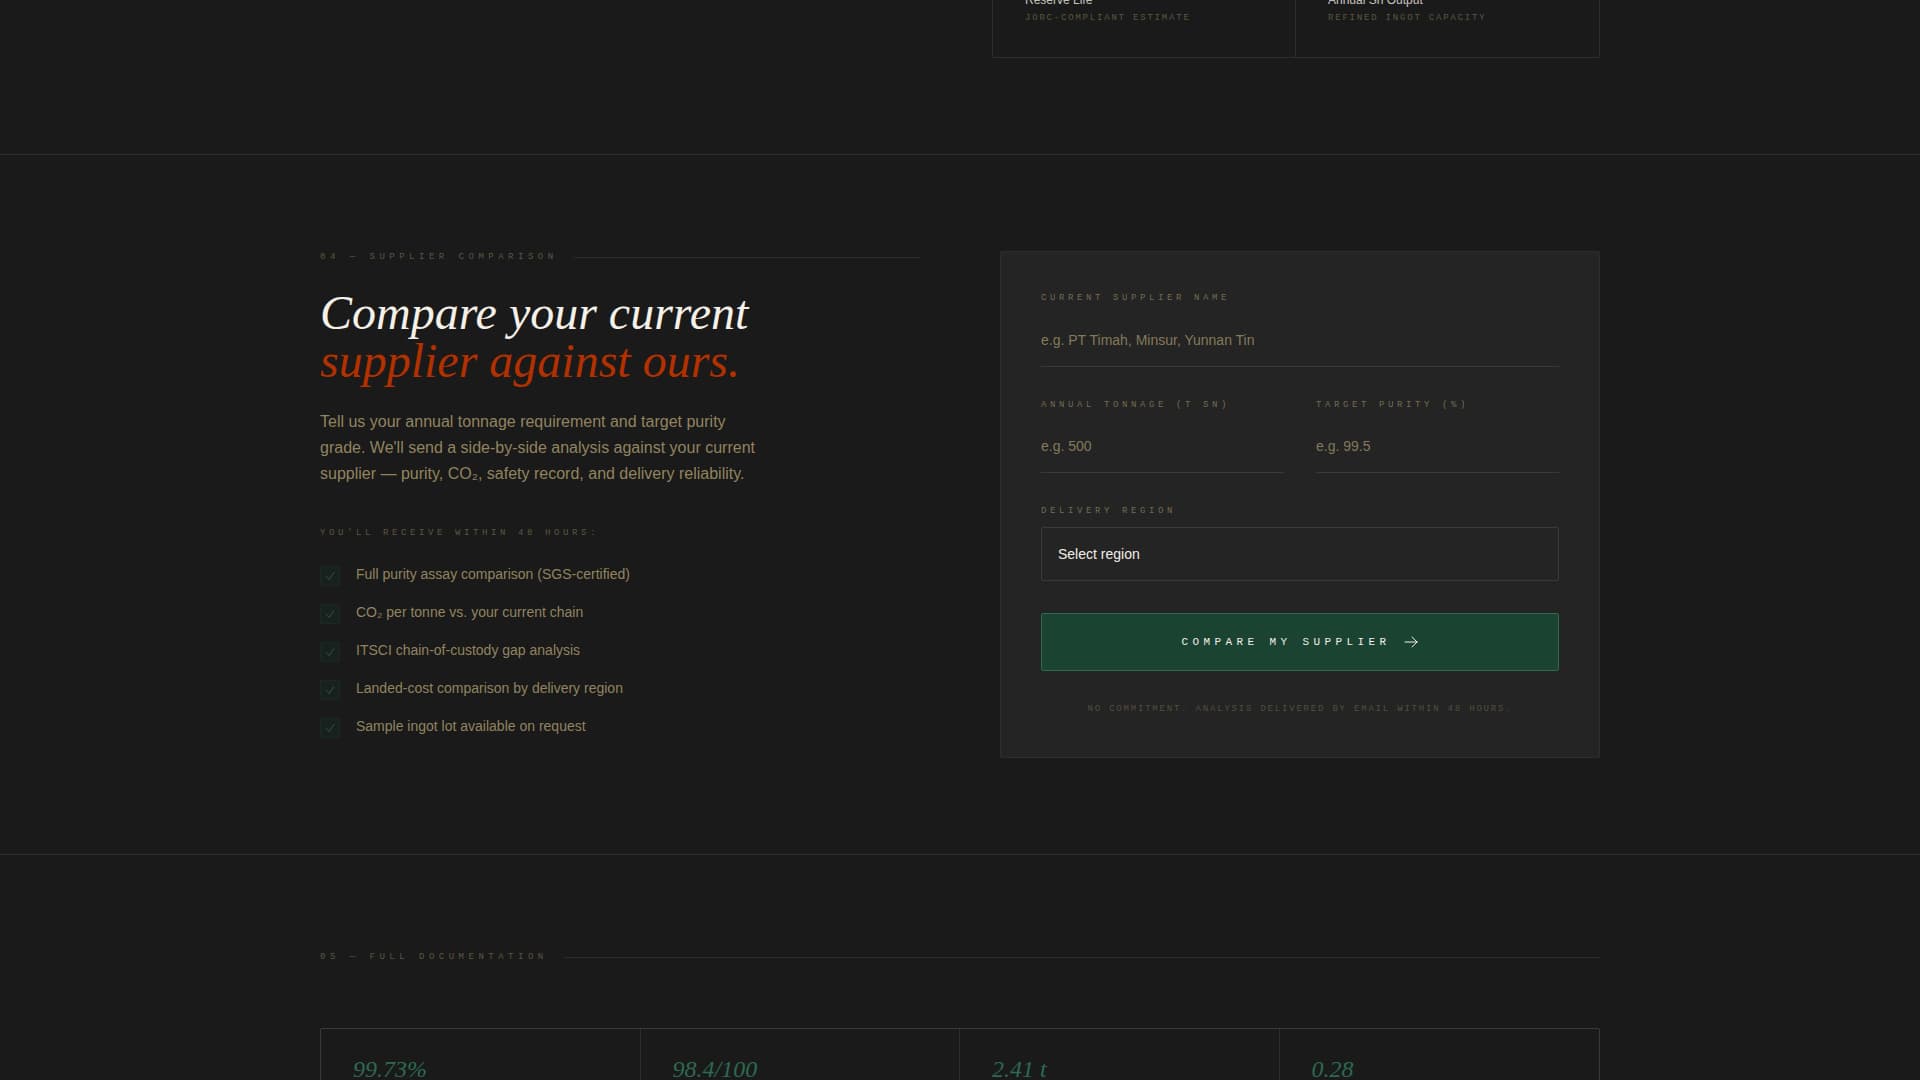1920x1080 pixels.
Task: Click checkmark beside Sample ingot lot item
Action: tap(330, 727)
